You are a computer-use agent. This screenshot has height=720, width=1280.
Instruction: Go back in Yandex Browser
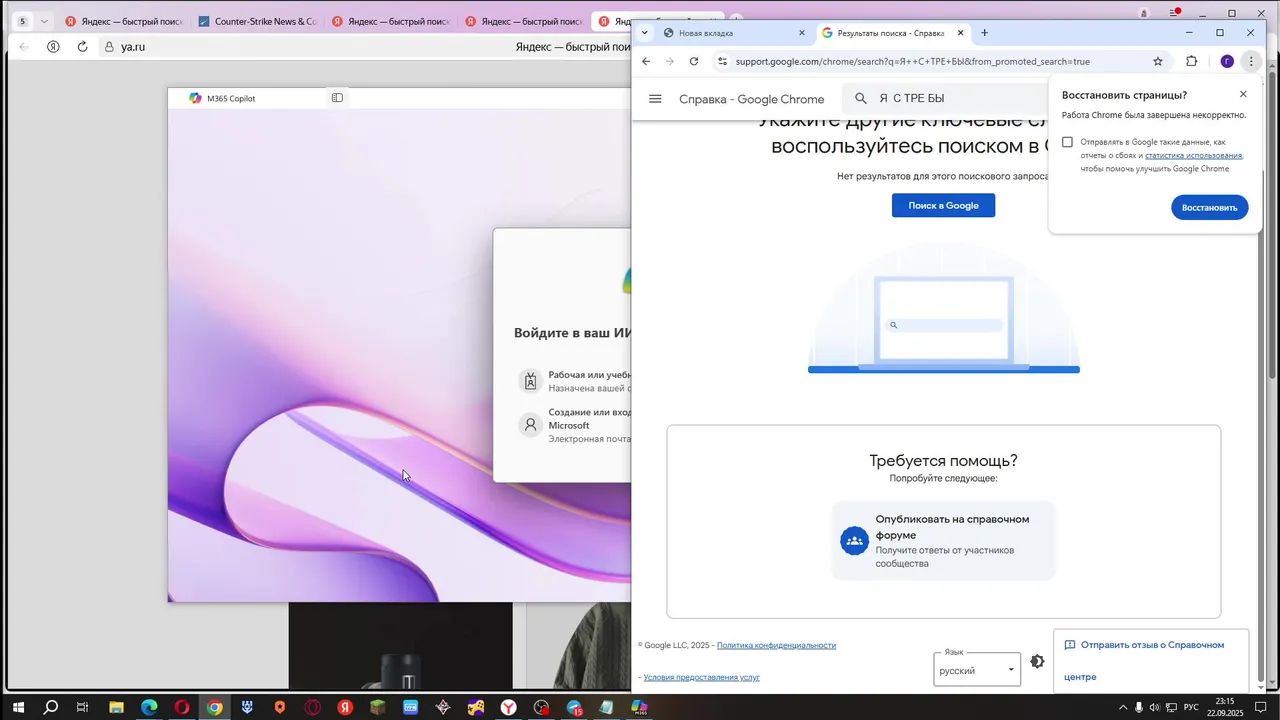[24, 47]
